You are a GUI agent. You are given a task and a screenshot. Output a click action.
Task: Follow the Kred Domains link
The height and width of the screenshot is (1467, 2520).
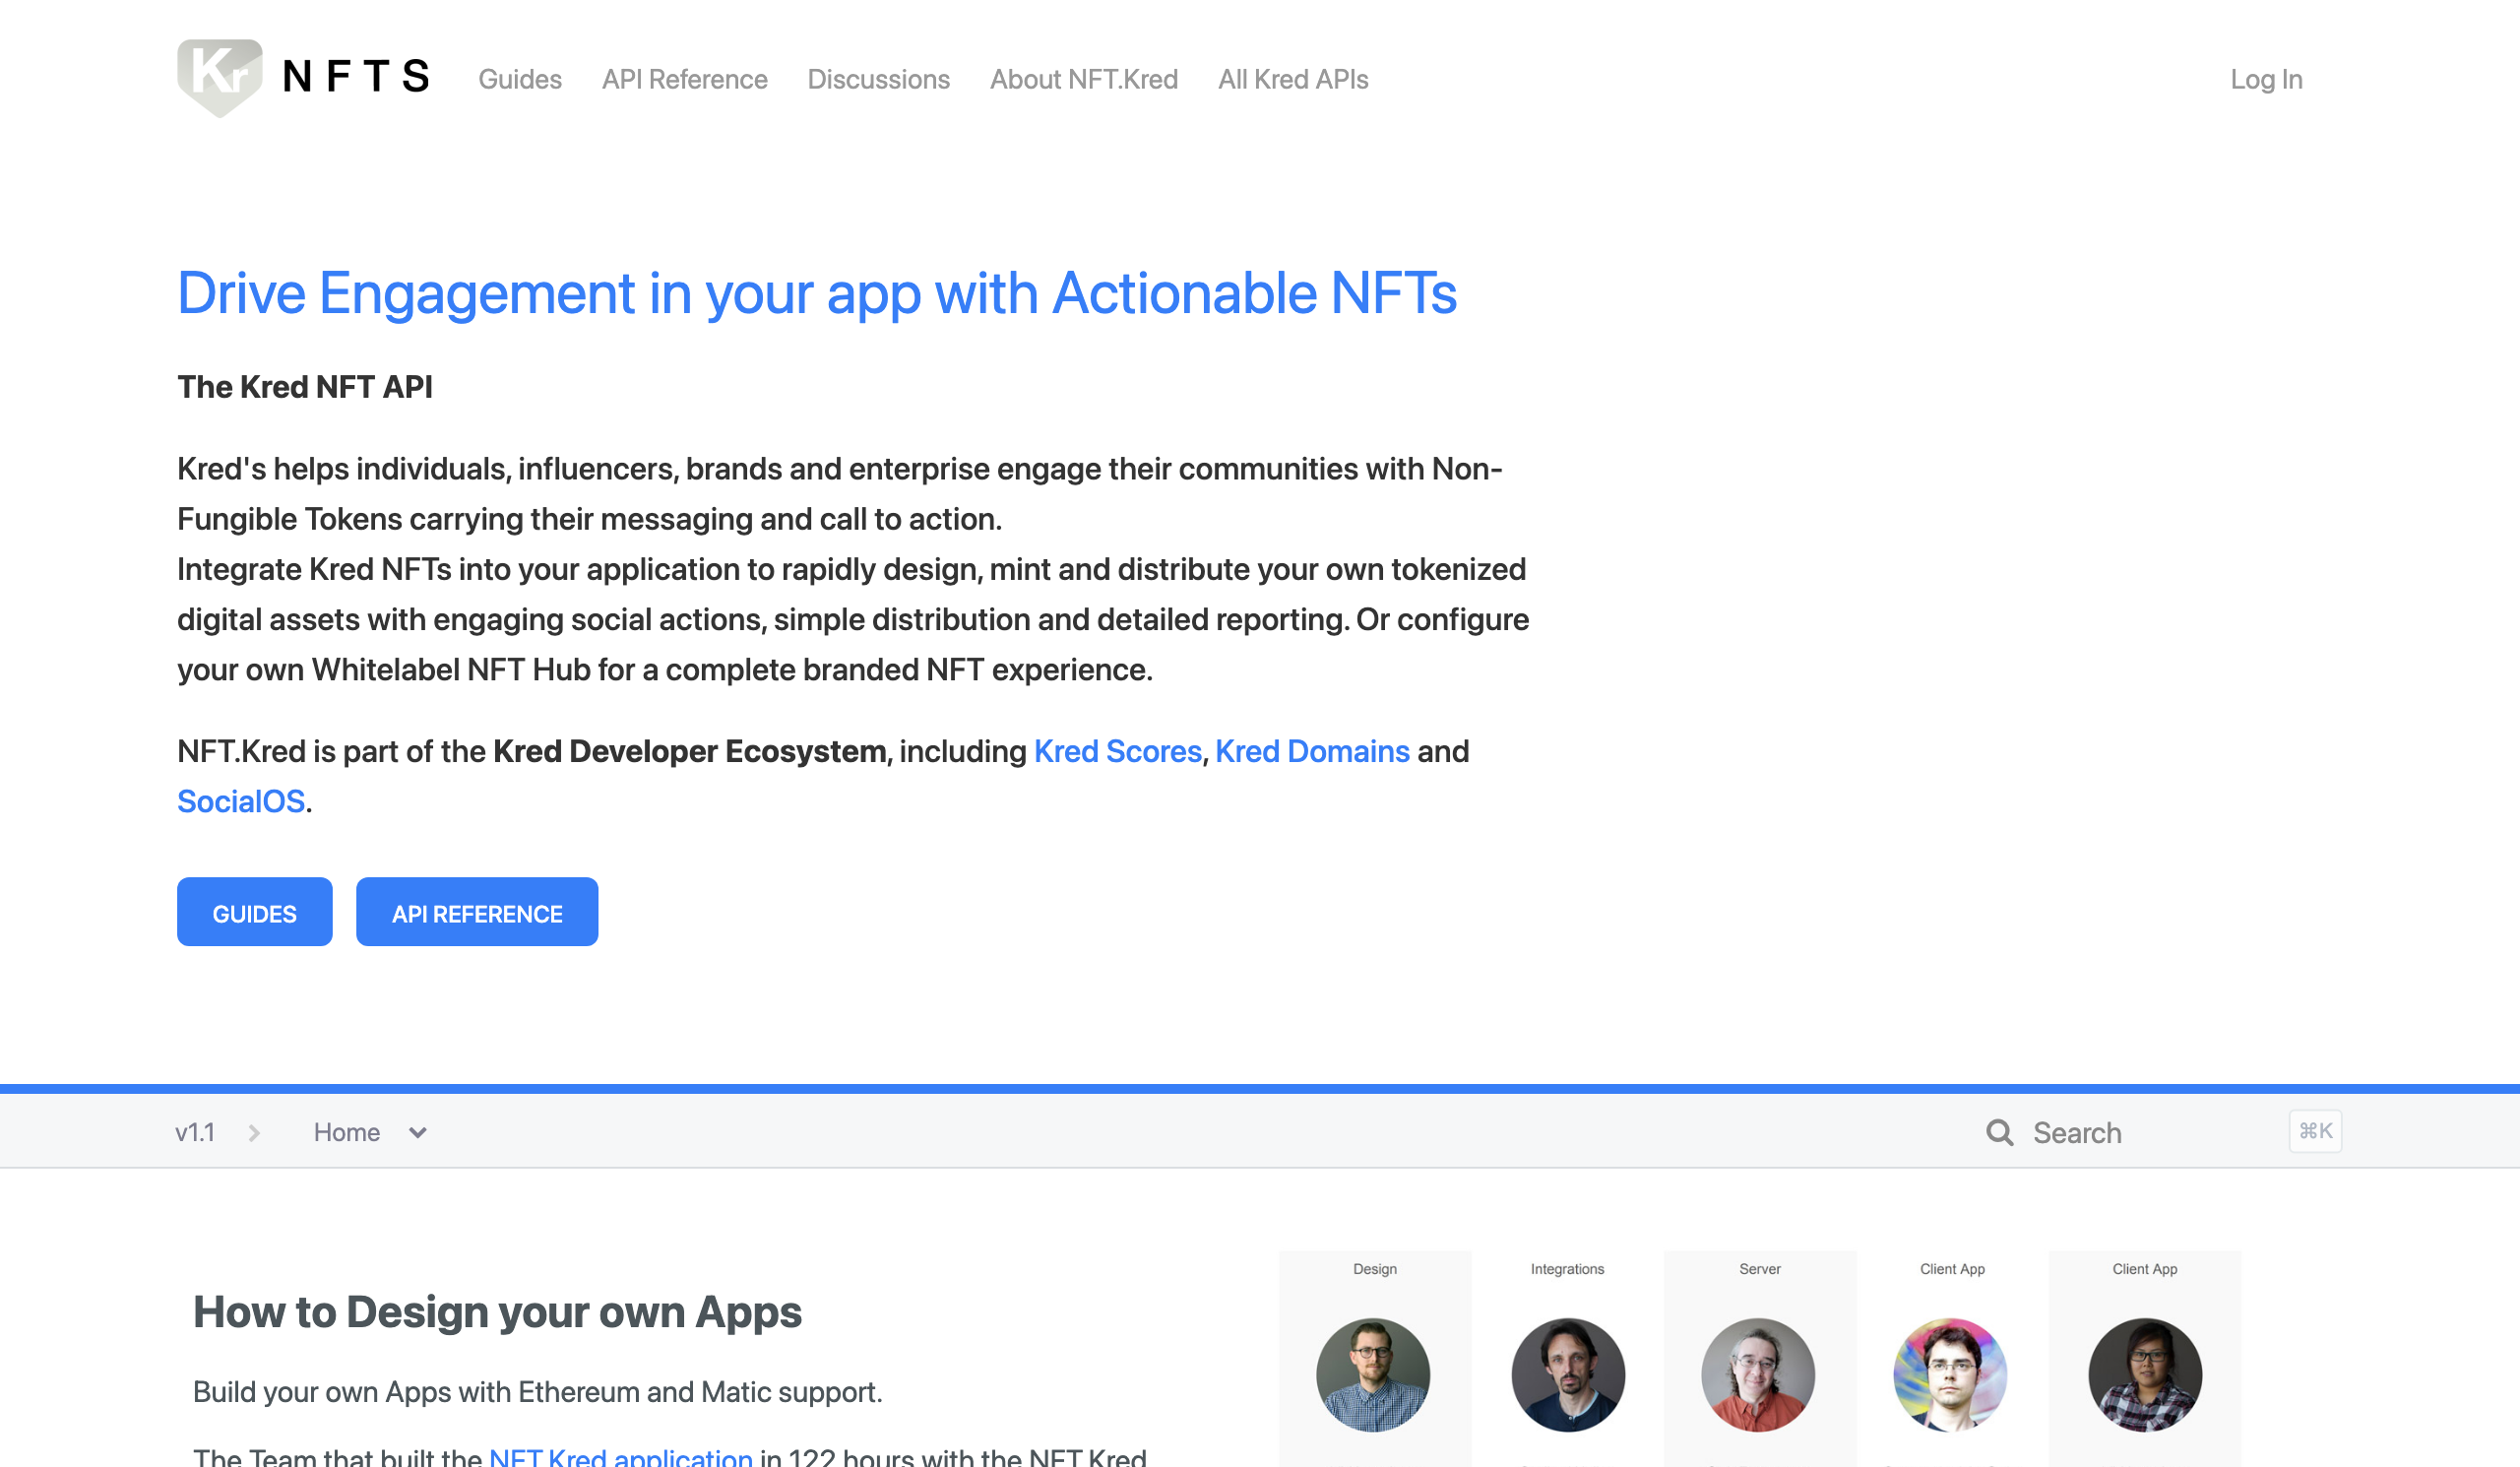click(1312, 751)
